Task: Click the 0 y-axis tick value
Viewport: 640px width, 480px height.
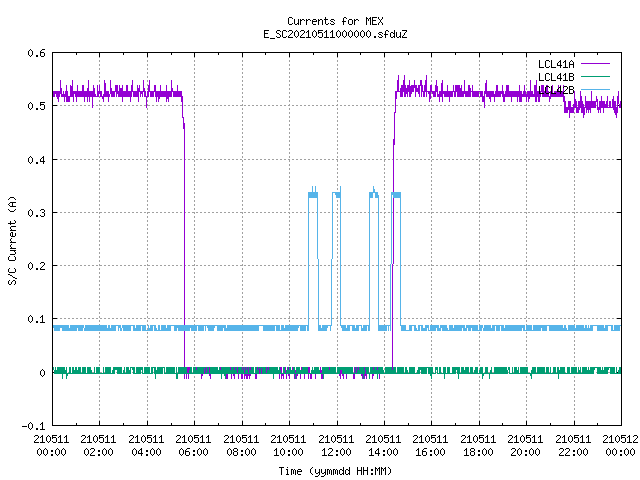Action: pos(42,373)
